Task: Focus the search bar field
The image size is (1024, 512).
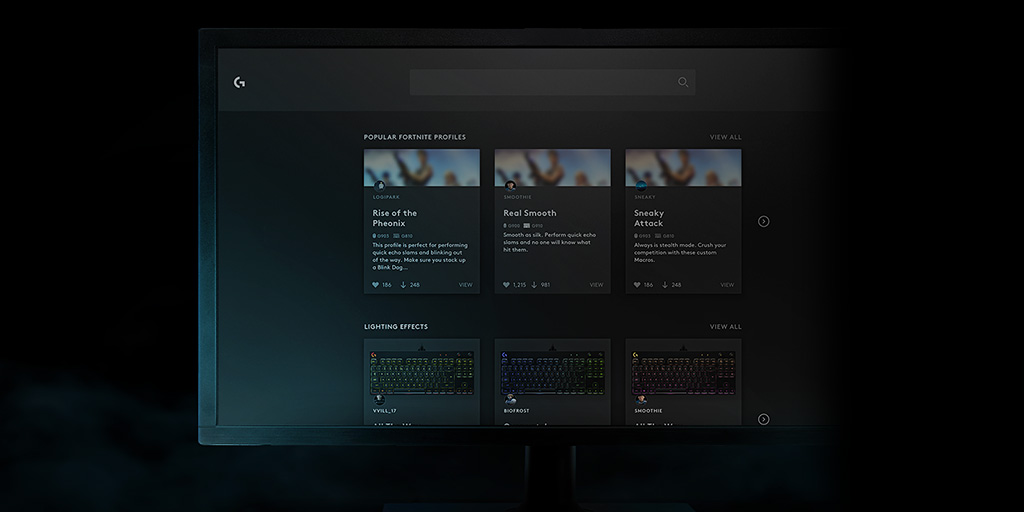Action: point(552,82)
